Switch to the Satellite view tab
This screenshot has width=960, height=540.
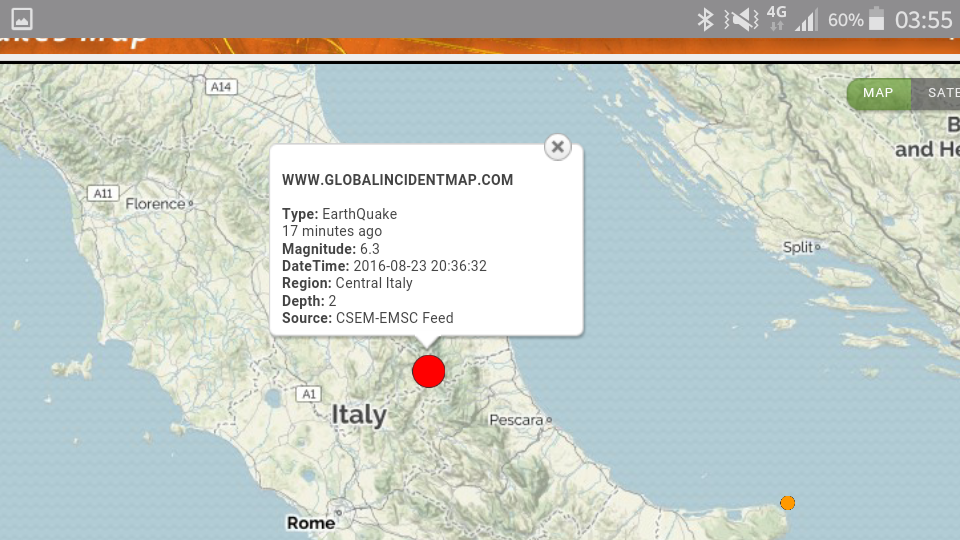940,93
